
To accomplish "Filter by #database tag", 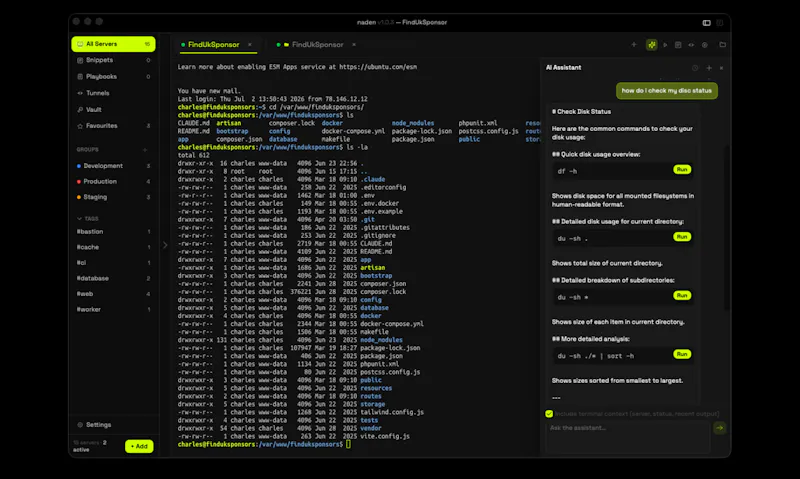I will click(x=113, y=278).
